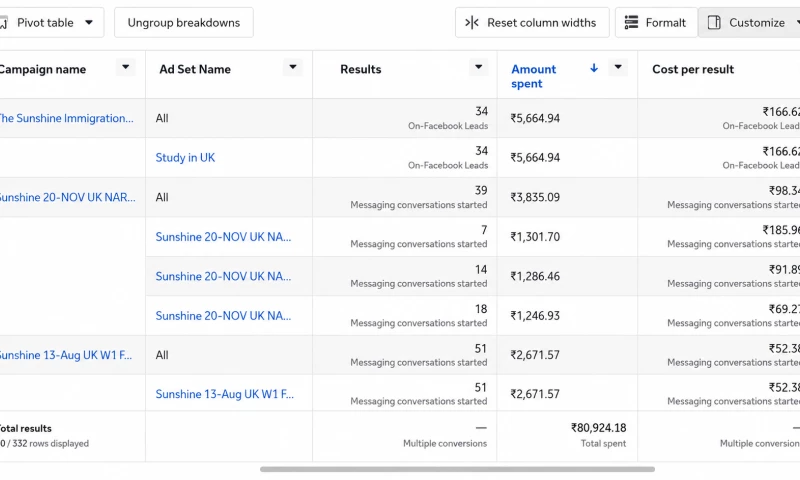Open Sunshine 20-NOV ad set with 7 results
This screenshot has width=800, height=480.
click(x=223, y=237)
